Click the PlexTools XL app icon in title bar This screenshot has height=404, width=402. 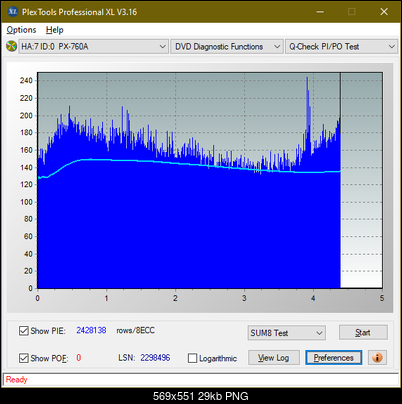(12, 12)
